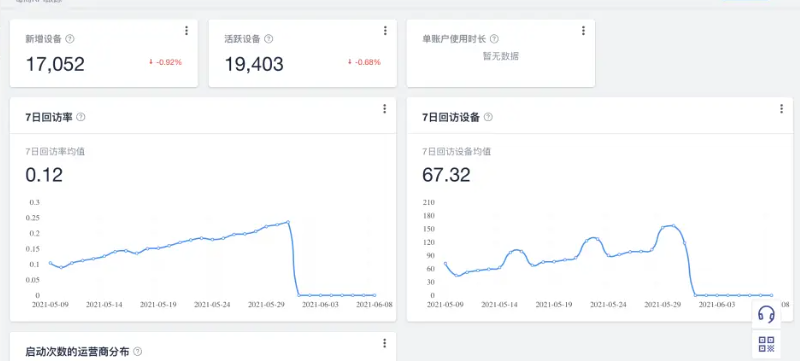
Task: Click 2021-05-14 label on 7日回访率 axis
Action: pyautogui.click(x=104, y=304)
